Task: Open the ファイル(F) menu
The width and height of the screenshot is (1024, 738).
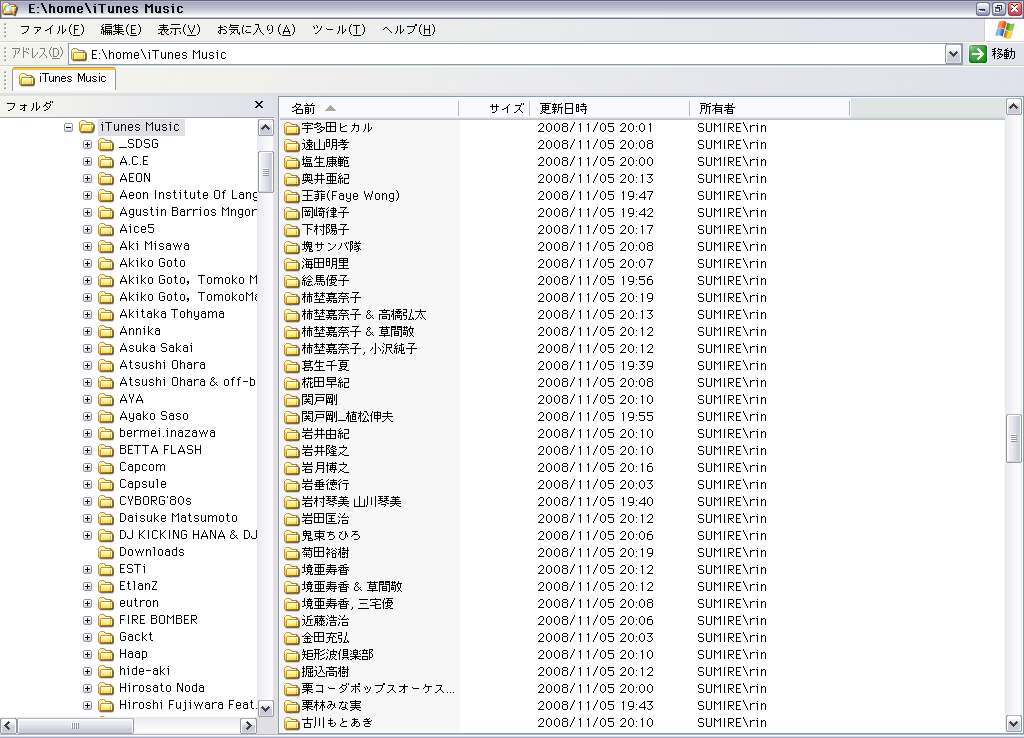Action: click(x=52, y=29)
